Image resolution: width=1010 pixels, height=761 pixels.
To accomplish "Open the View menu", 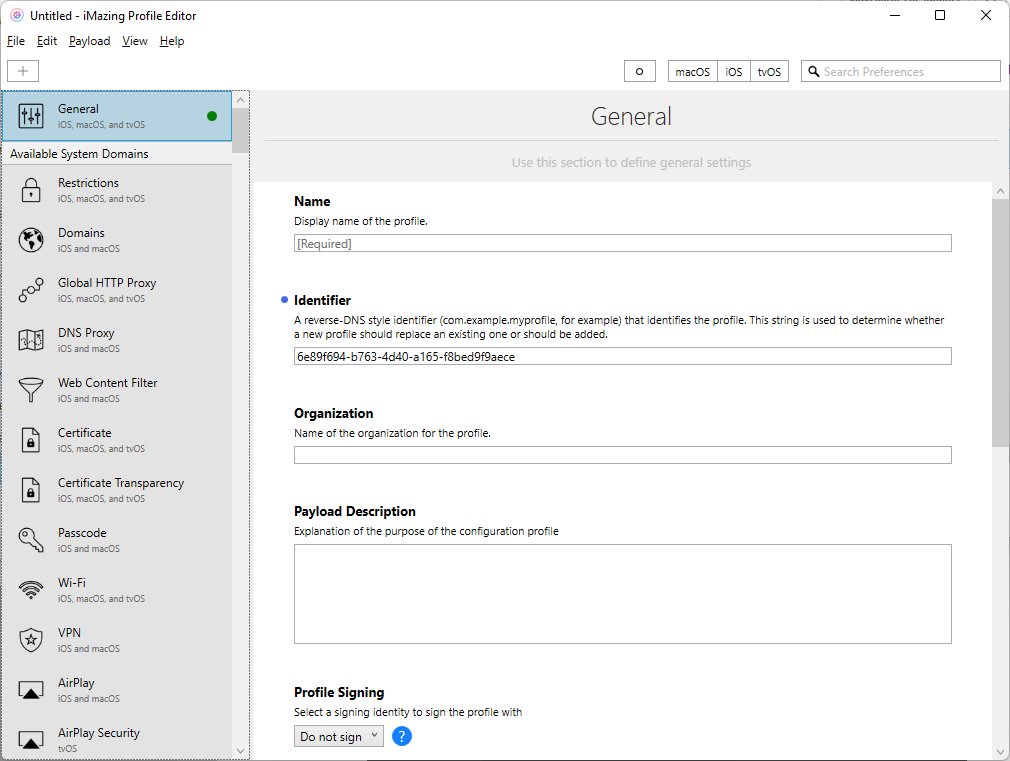I will tap(135, 41).
